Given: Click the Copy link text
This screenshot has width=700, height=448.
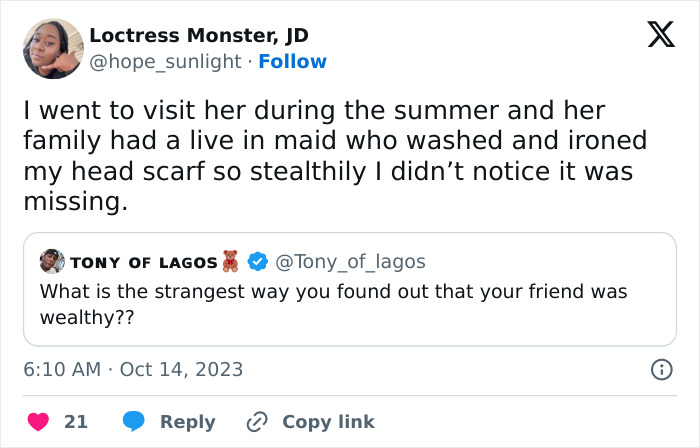Looking at the screenshot, I should (x=328, y=422).
